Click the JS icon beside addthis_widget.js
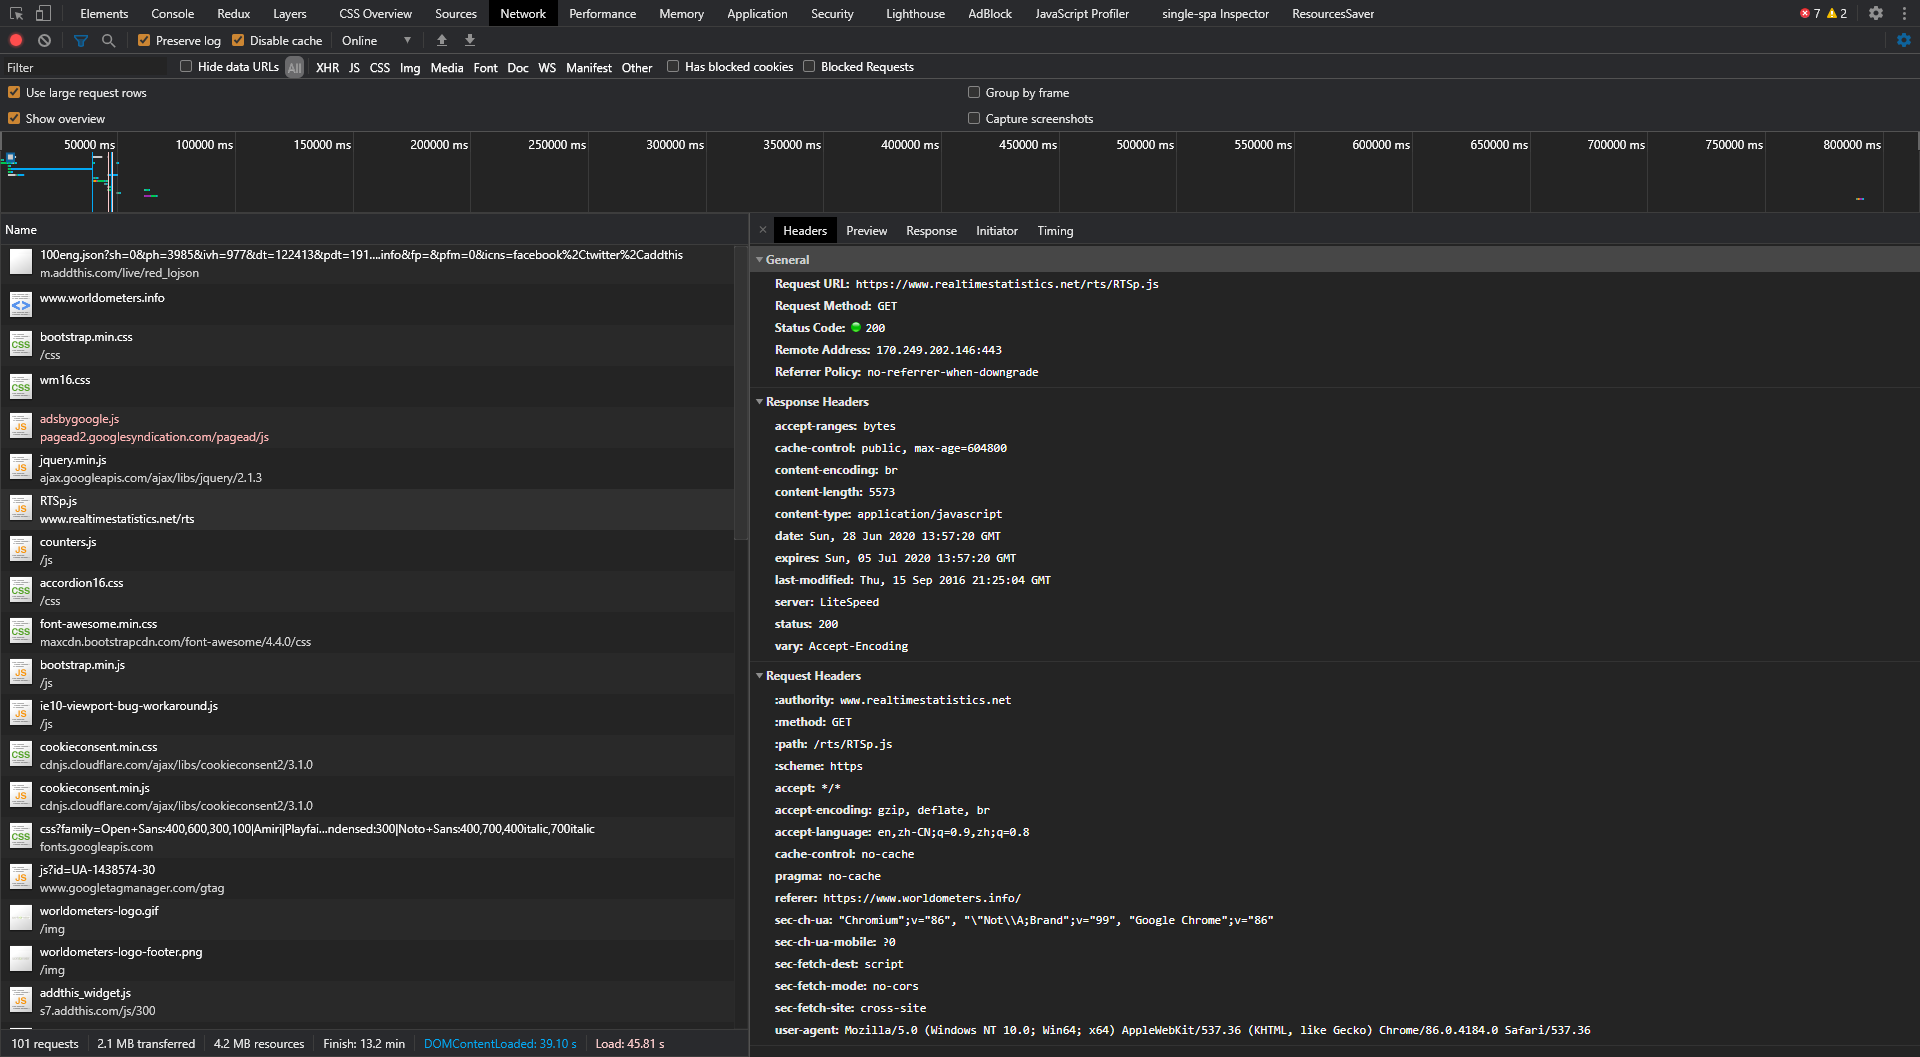 [21, 1001]
